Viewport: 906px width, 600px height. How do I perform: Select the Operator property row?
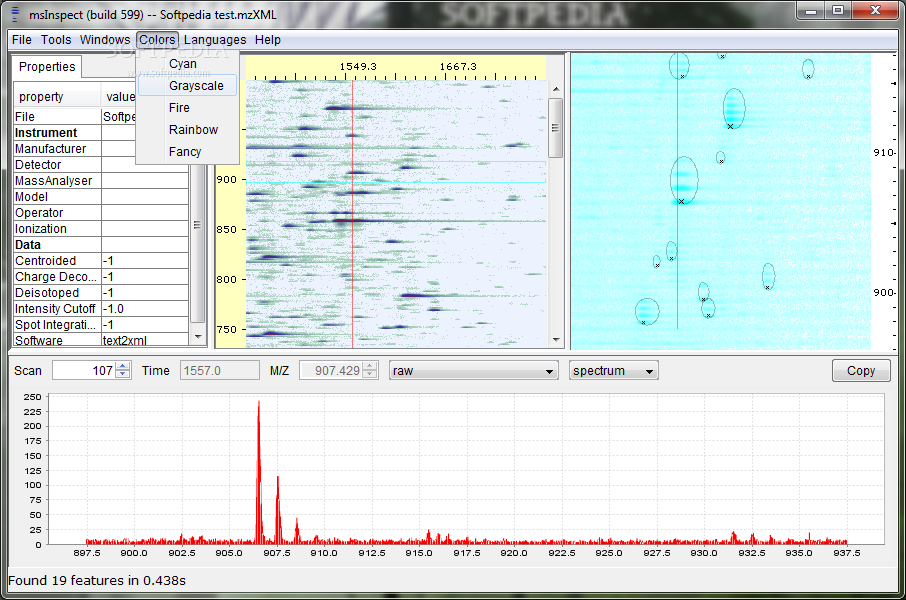(x=101, y=213)
